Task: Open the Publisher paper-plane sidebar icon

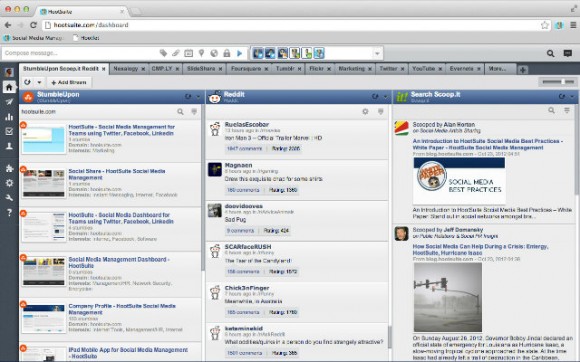Action: point(9,102)
